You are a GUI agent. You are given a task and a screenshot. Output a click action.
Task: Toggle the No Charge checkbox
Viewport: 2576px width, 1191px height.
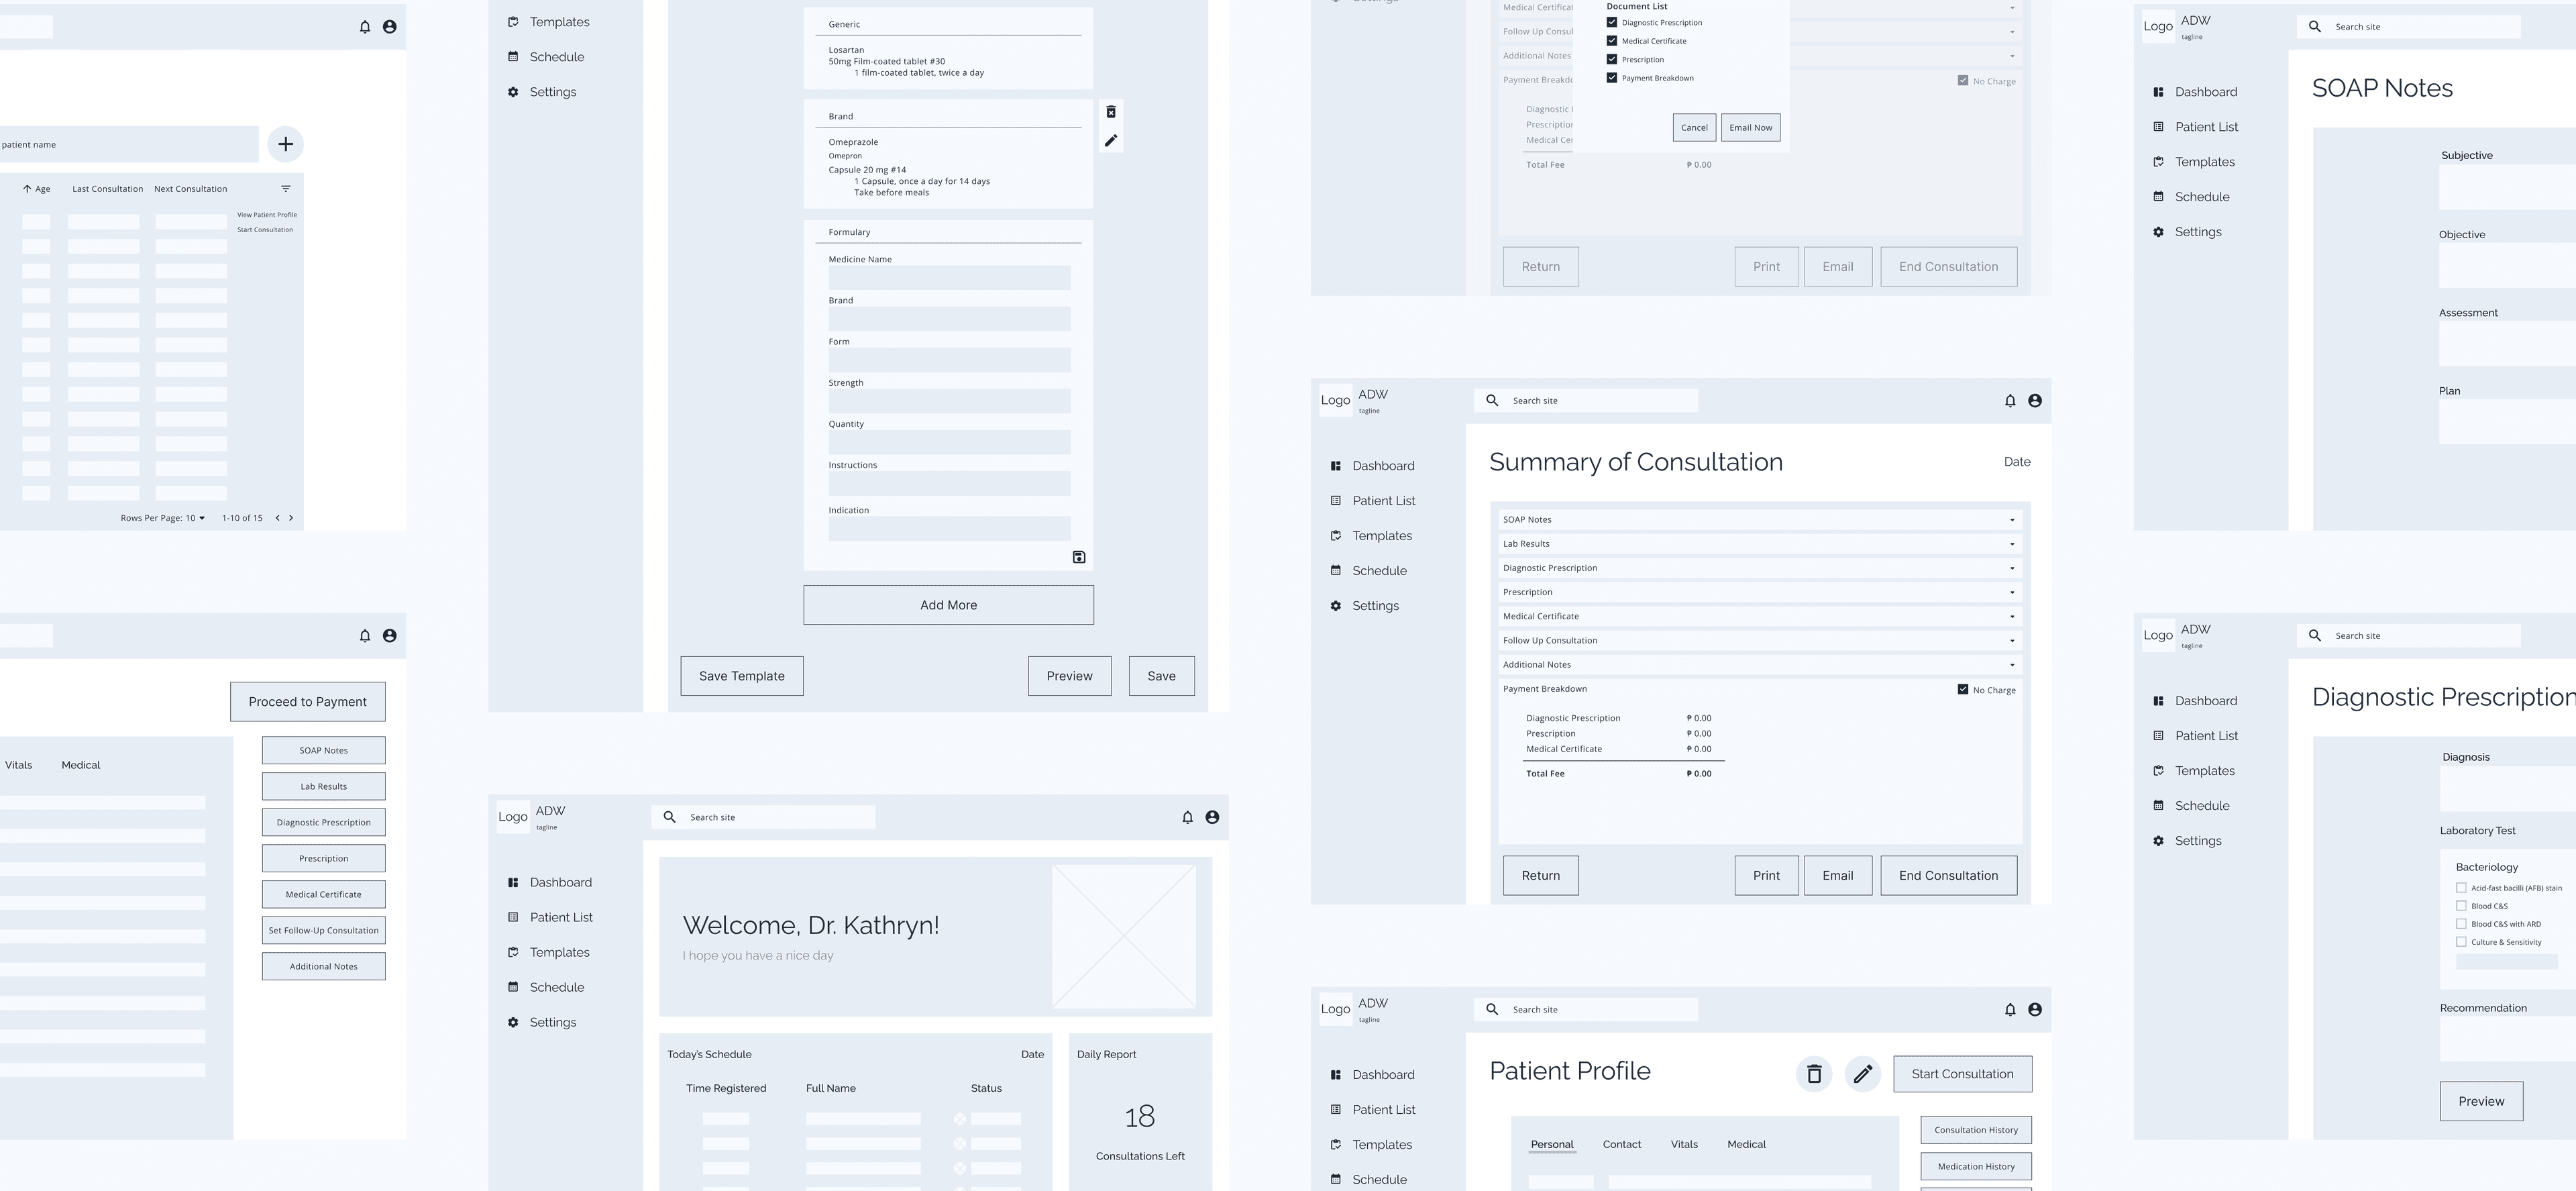1962,689
